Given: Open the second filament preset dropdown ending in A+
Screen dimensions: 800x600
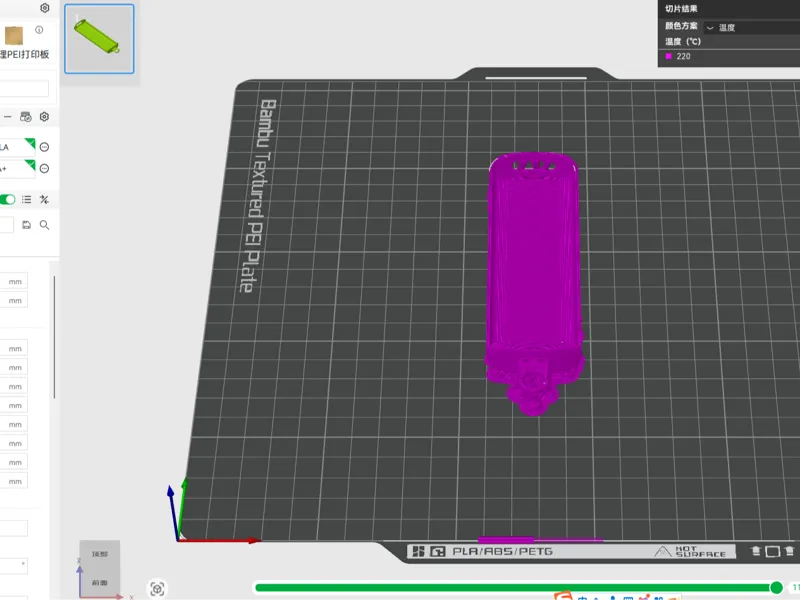Looking at the screenshot, I should pos(17,168).
